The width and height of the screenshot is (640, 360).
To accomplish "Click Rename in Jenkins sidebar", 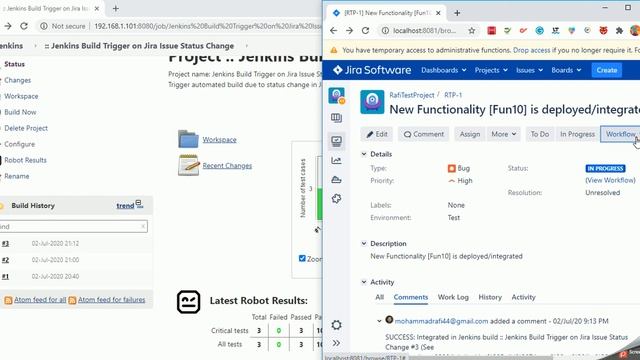I will coord(17,176).
